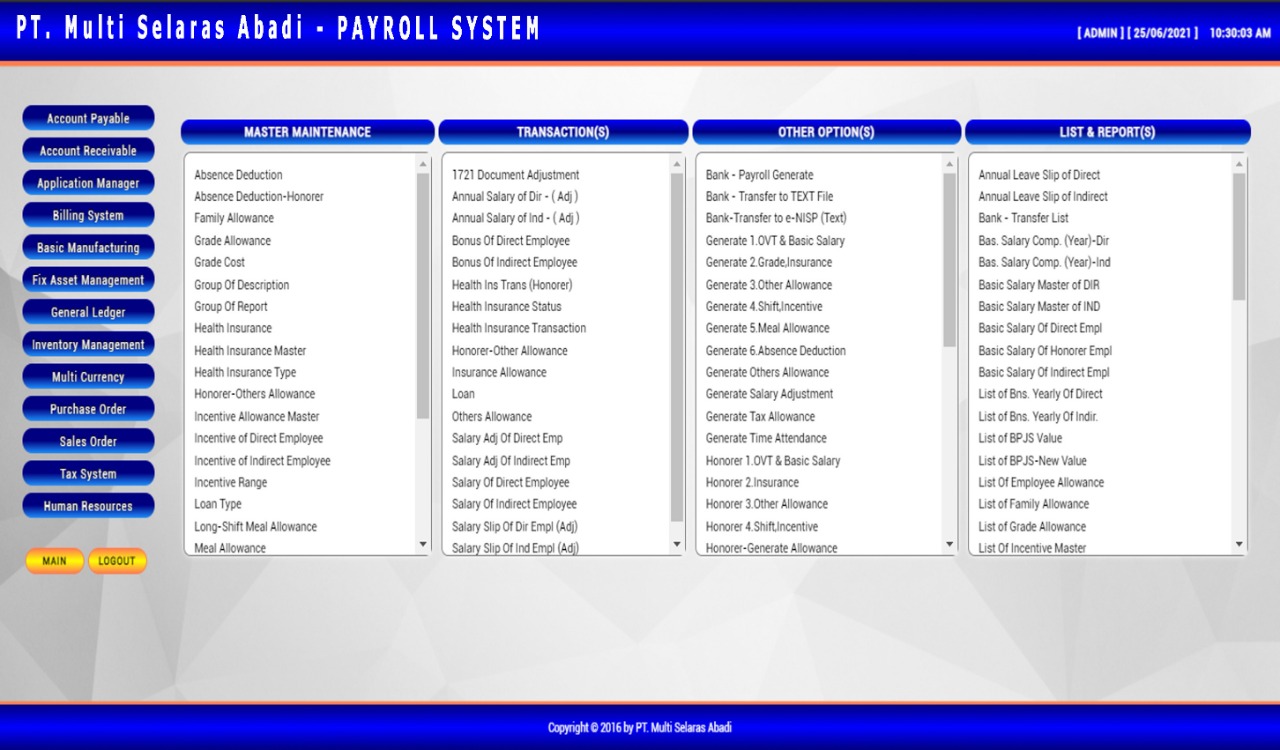Select 'Salary Adj Of Indirect Emp' transaction
The image size is (1280, 750).
[x=511, y=461]
